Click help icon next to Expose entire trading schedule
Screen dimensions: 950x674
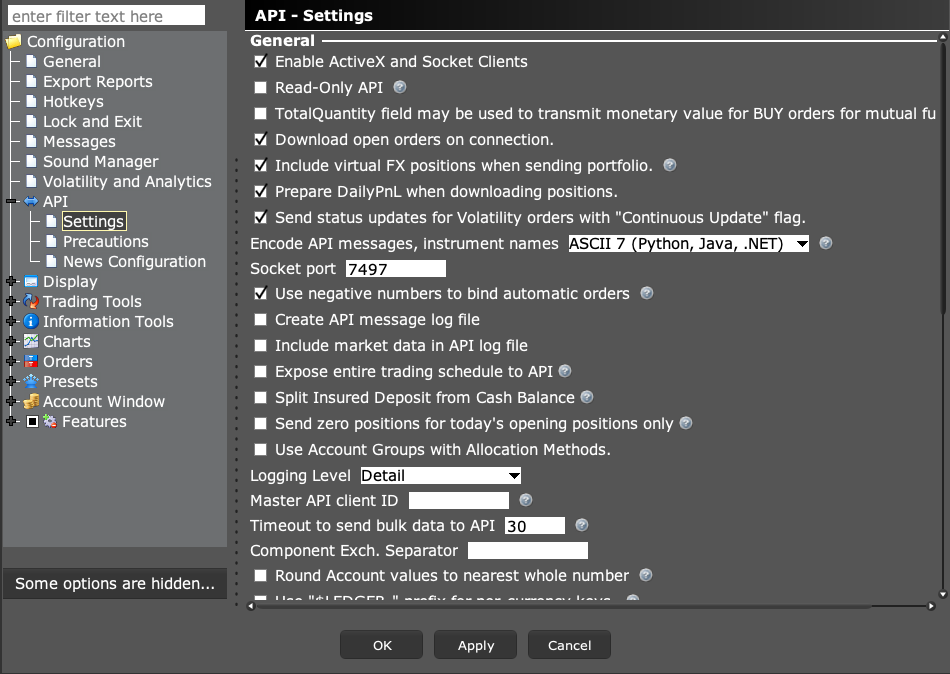[565, 371]
